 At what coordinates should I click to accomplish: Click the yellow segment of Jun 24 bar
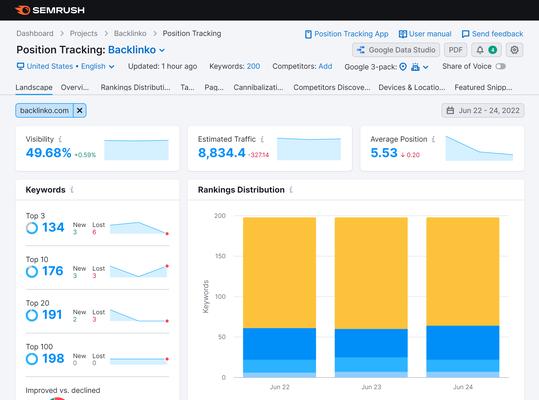[463, 271]
